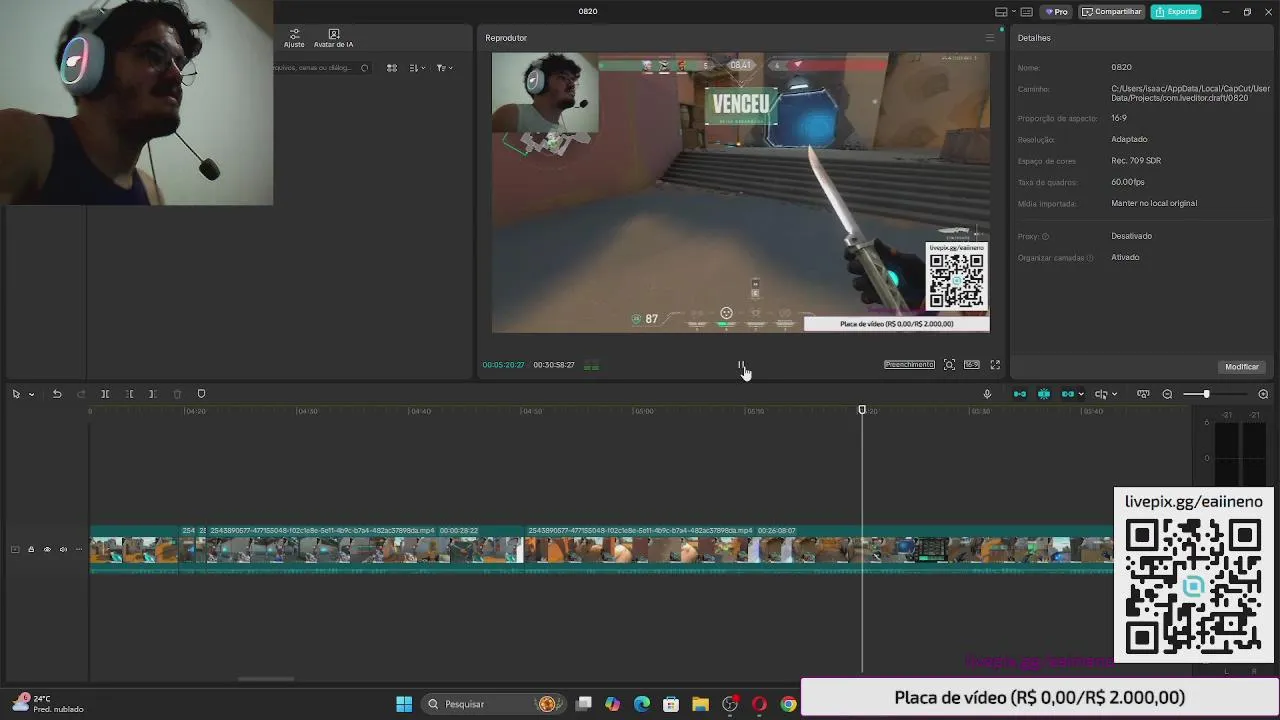1280x720 pixels.
Task: Click the Proxy info icon
Action: click(x=1045, y=236)
